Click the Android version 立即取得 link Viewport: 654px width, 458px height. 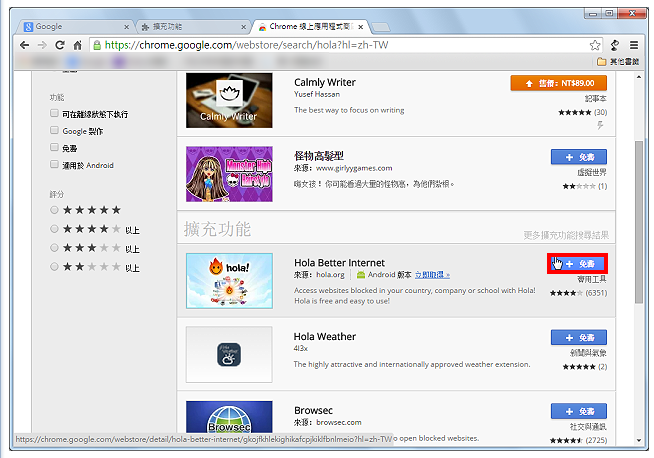(432, 275)
